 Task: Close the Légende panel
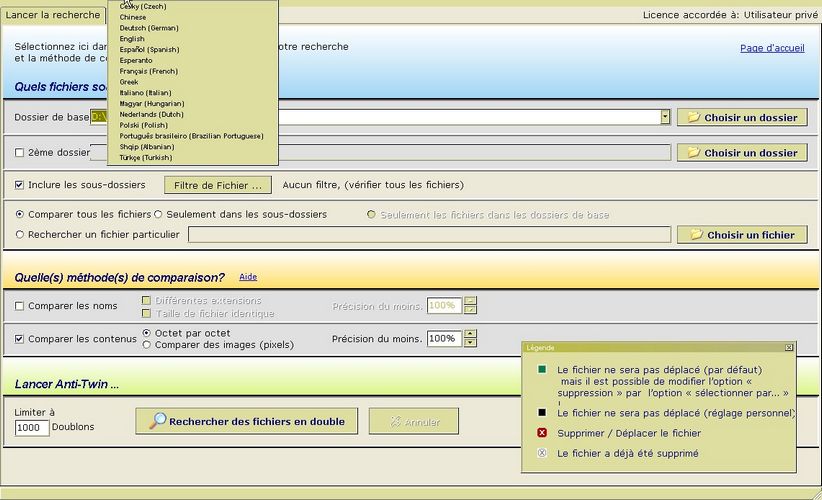coord(789,347)
